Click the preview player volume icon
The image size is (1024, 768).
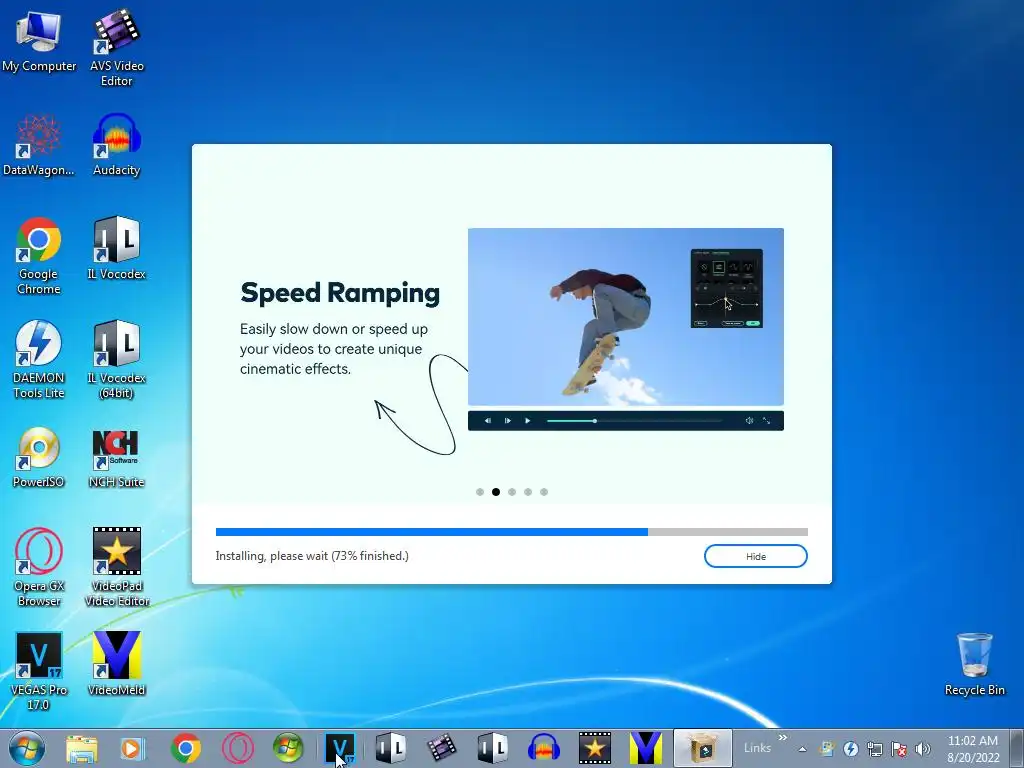[x=749, y=421]
